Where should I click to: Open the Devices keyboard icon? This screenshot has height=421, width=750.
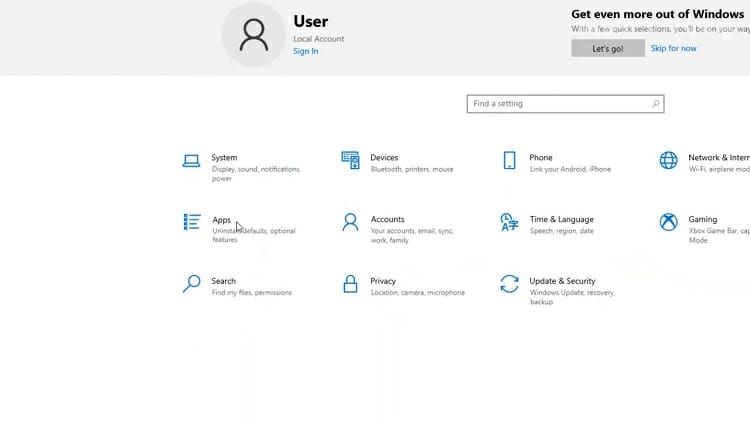click(x=350, y=160)
